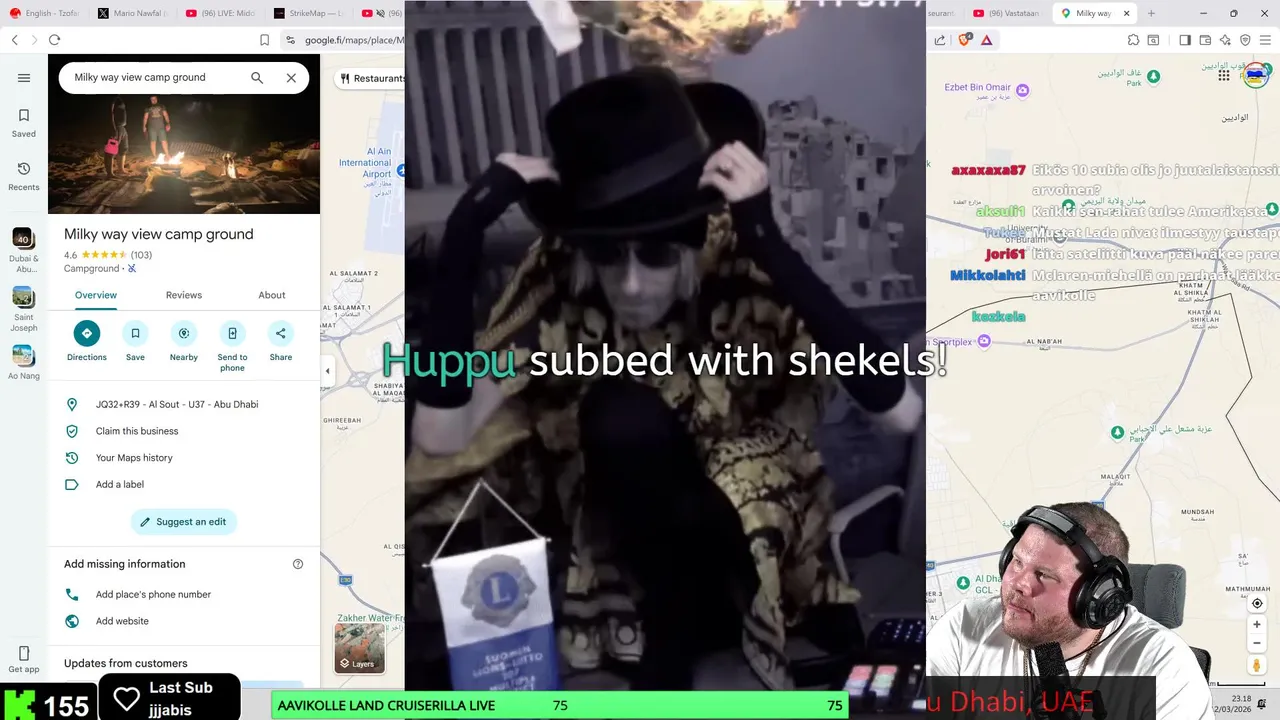1280x720 pixels.
Task: Open the Saint Joseph recent item
Action: (24, 310)
